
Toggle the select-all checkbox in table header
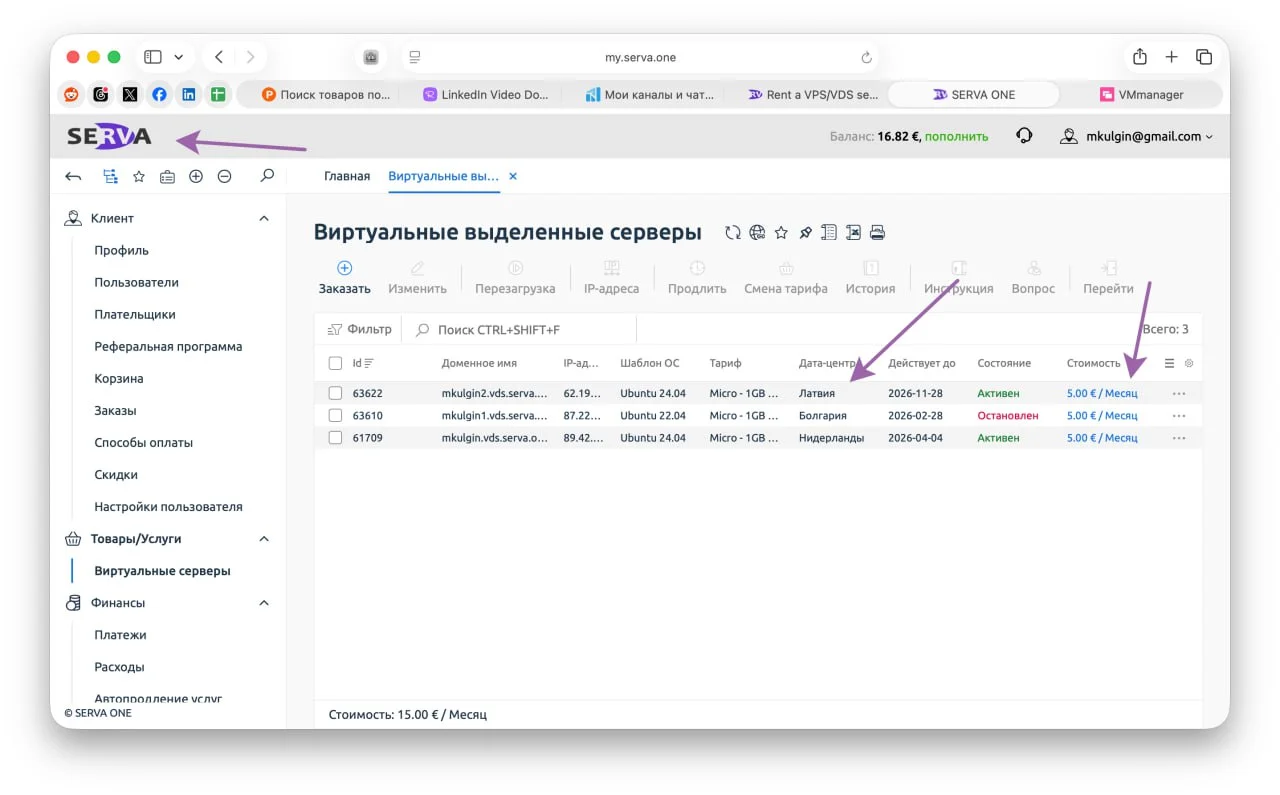[336, 363]
